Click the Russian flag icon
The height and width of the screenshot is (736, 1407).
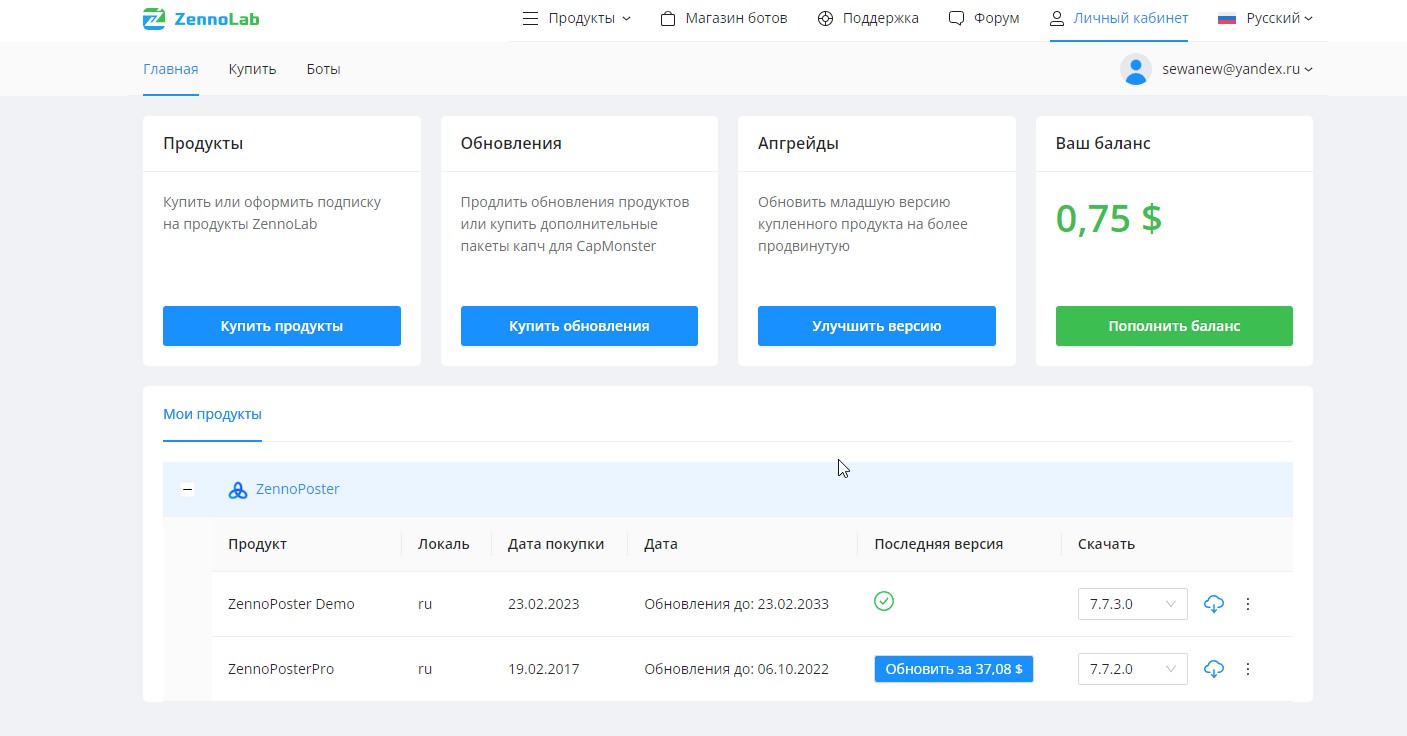point(1227,18)
